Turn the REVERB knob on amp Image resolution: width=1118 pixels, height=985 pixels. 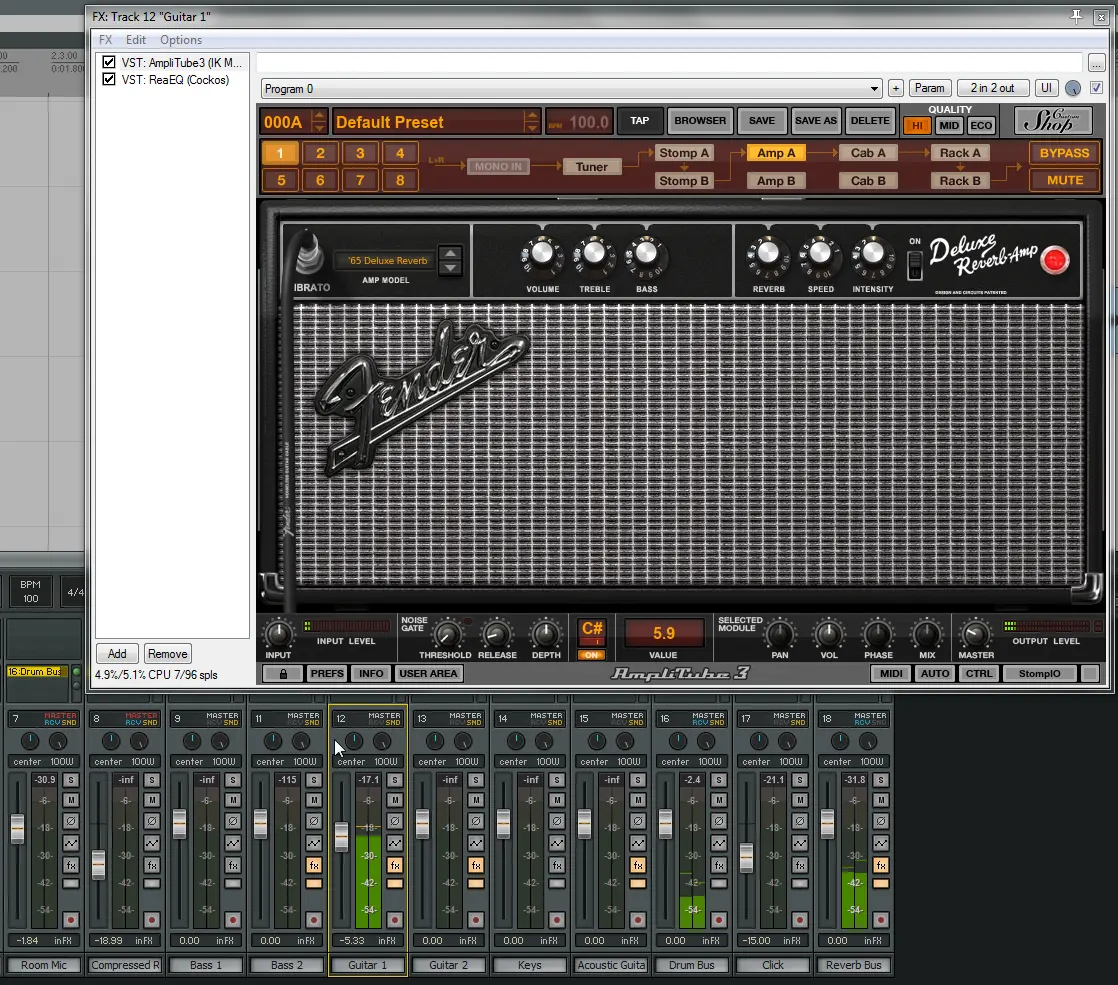768,253
